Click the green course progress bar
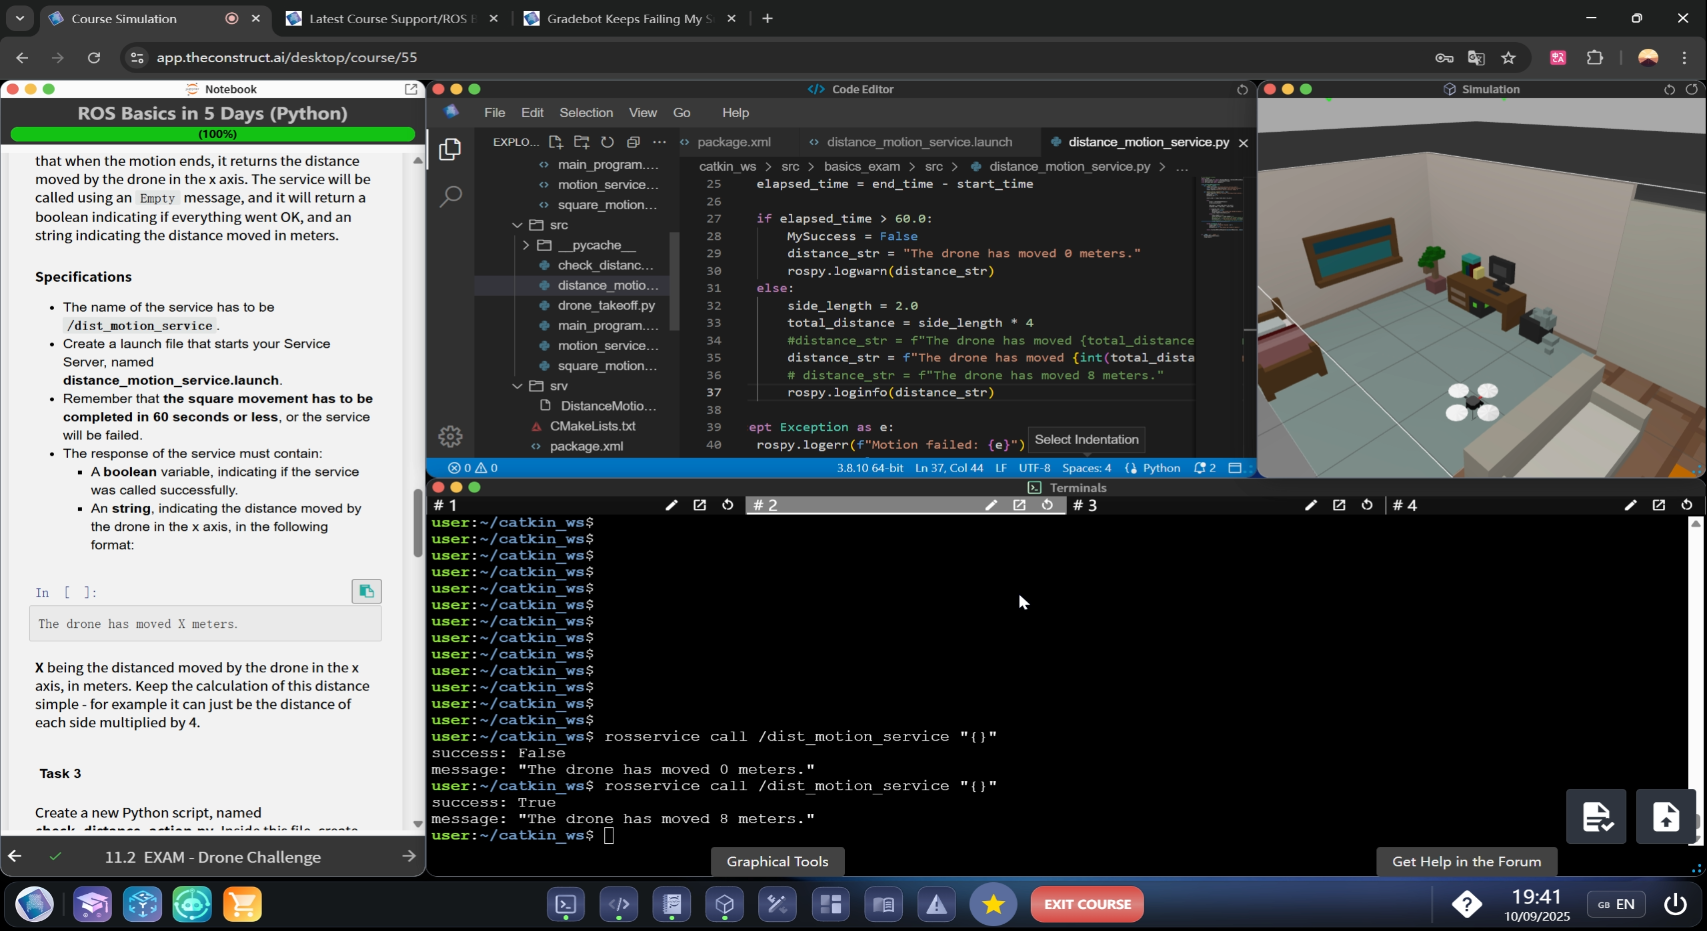This screenshot has width=1707, height=931. (x=212, y=134)
